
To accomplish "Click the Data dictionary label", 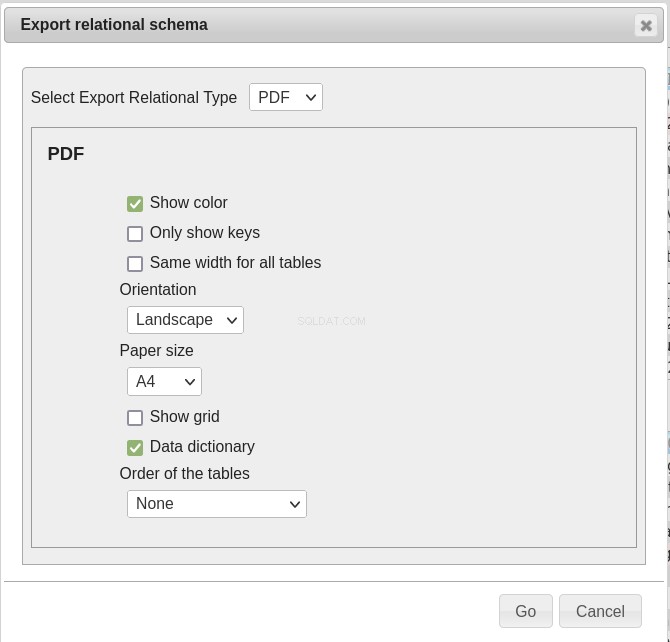I will tap(202, 446).
